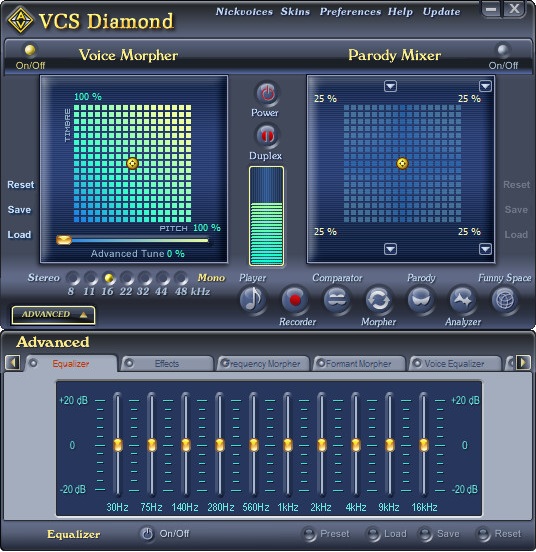
Task: Click the Duplex button icon
Action: click(x=267, y=136)
